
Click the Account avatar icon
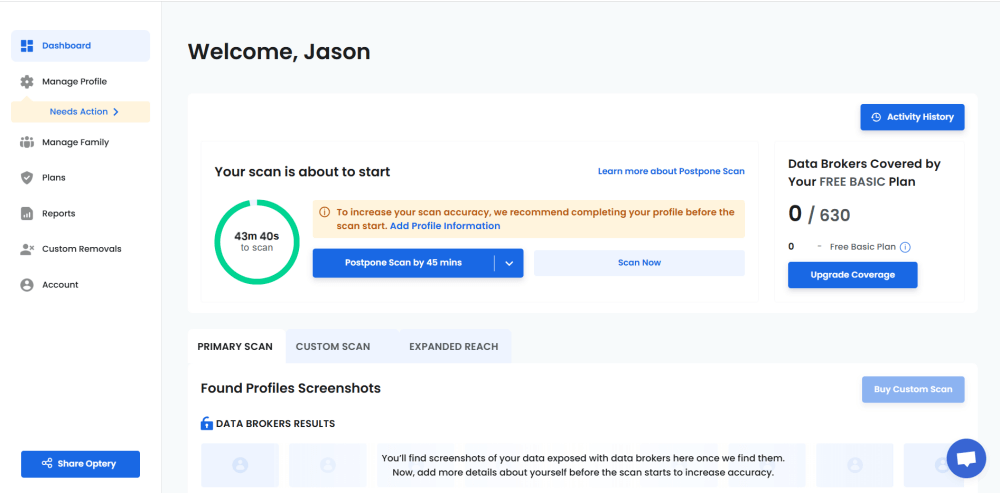point(27,285)
